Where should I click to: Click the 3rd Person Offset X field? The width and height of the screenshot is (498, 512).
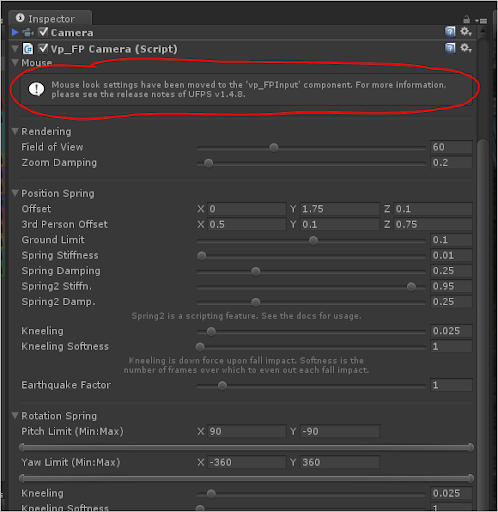(x=247, y=224)
